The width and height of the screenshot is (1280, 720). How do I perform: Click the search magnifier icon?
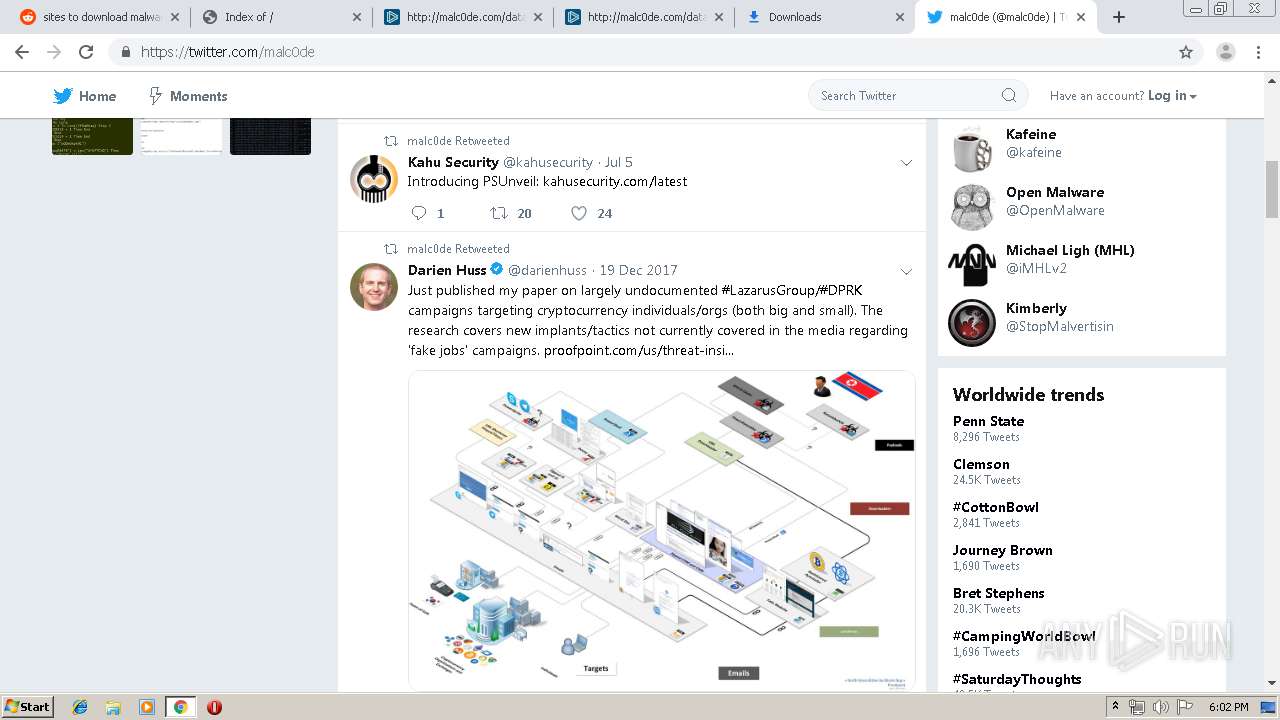[x=1009, y=95]
